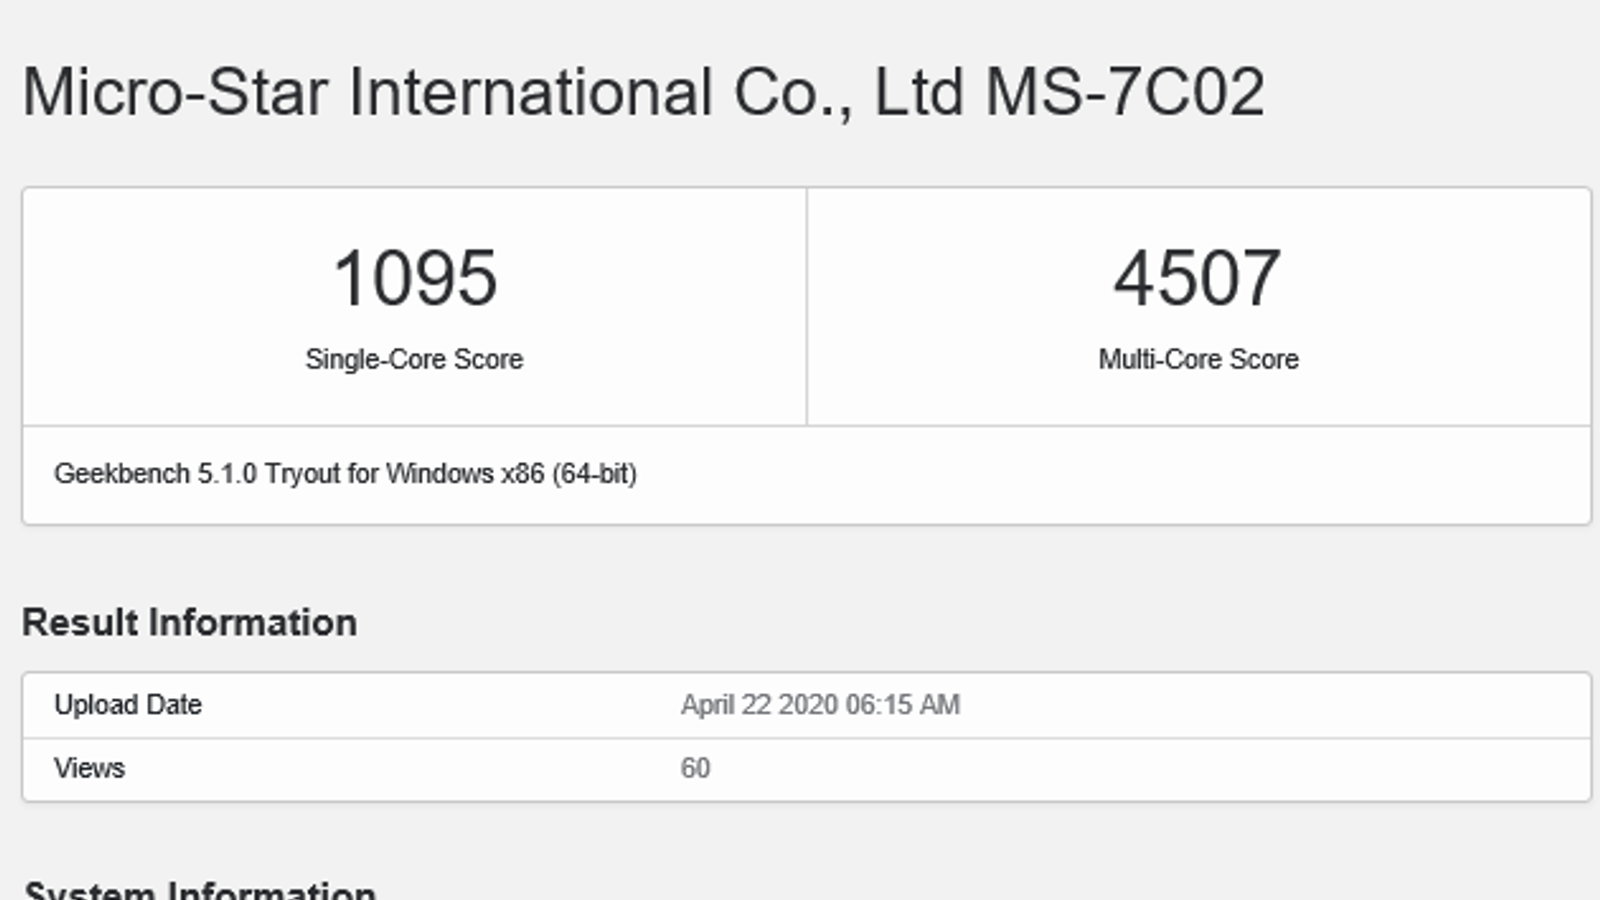Click the views count value 60
This screenshot has width=1600, height=900.
(x=695, y=768)
